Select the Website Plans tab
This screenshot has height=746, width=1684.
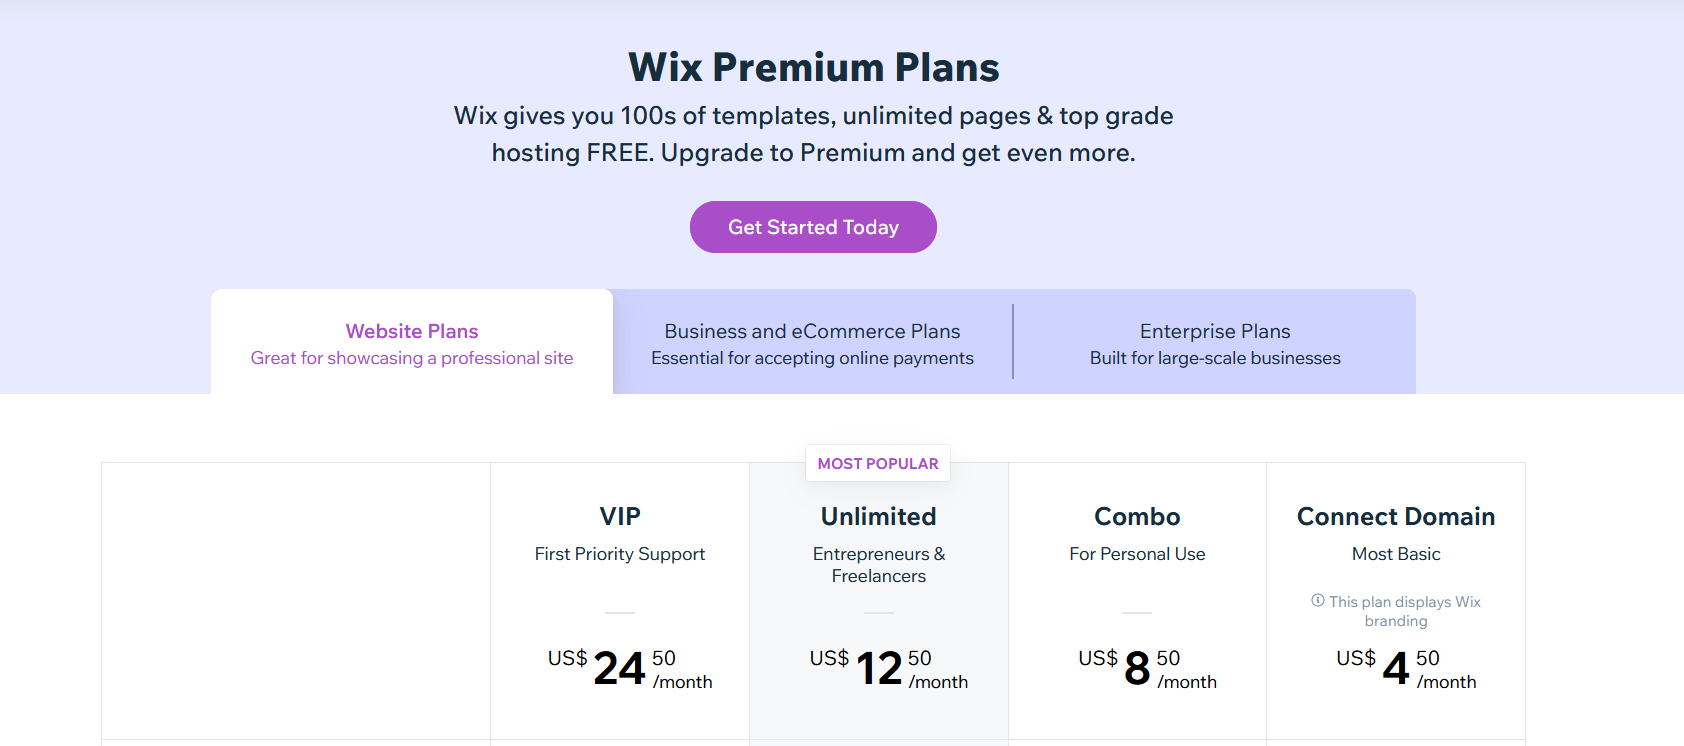[412, 342]
